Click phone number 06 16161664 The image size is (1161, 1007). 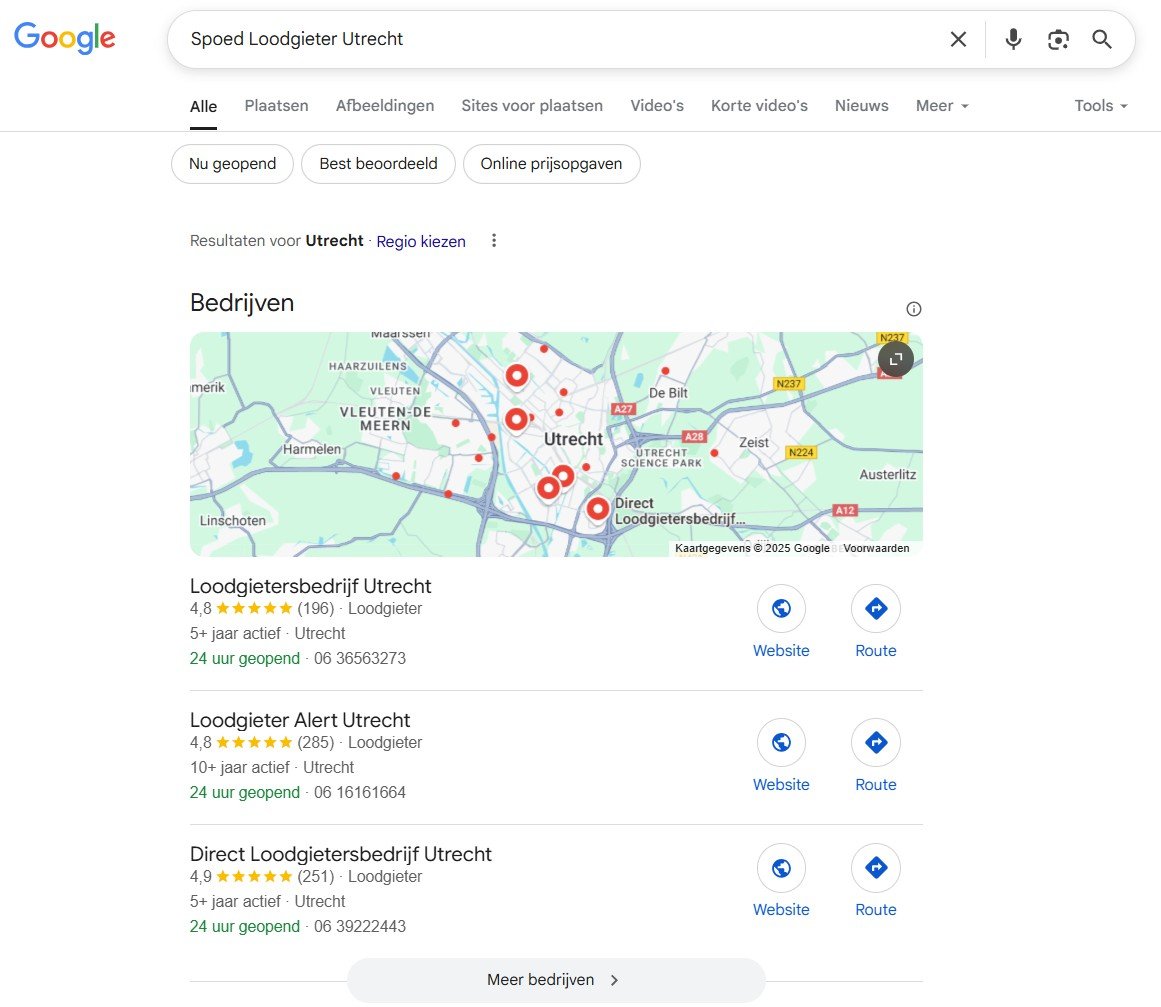point(360,792)
